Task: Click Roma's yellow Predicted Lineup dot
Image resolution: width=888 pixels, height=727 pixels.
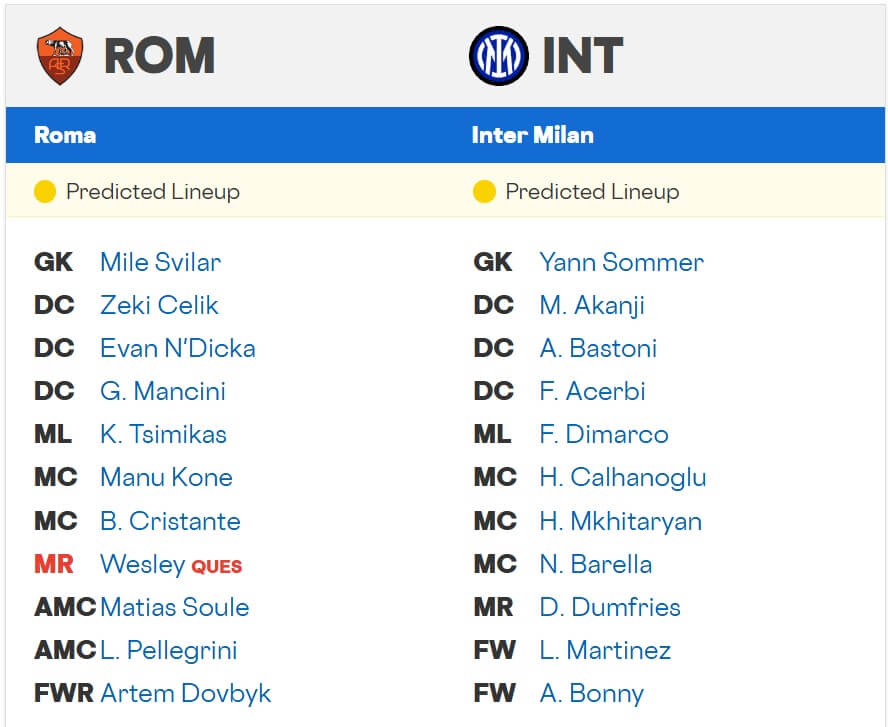Action: (x=44, y=191)
